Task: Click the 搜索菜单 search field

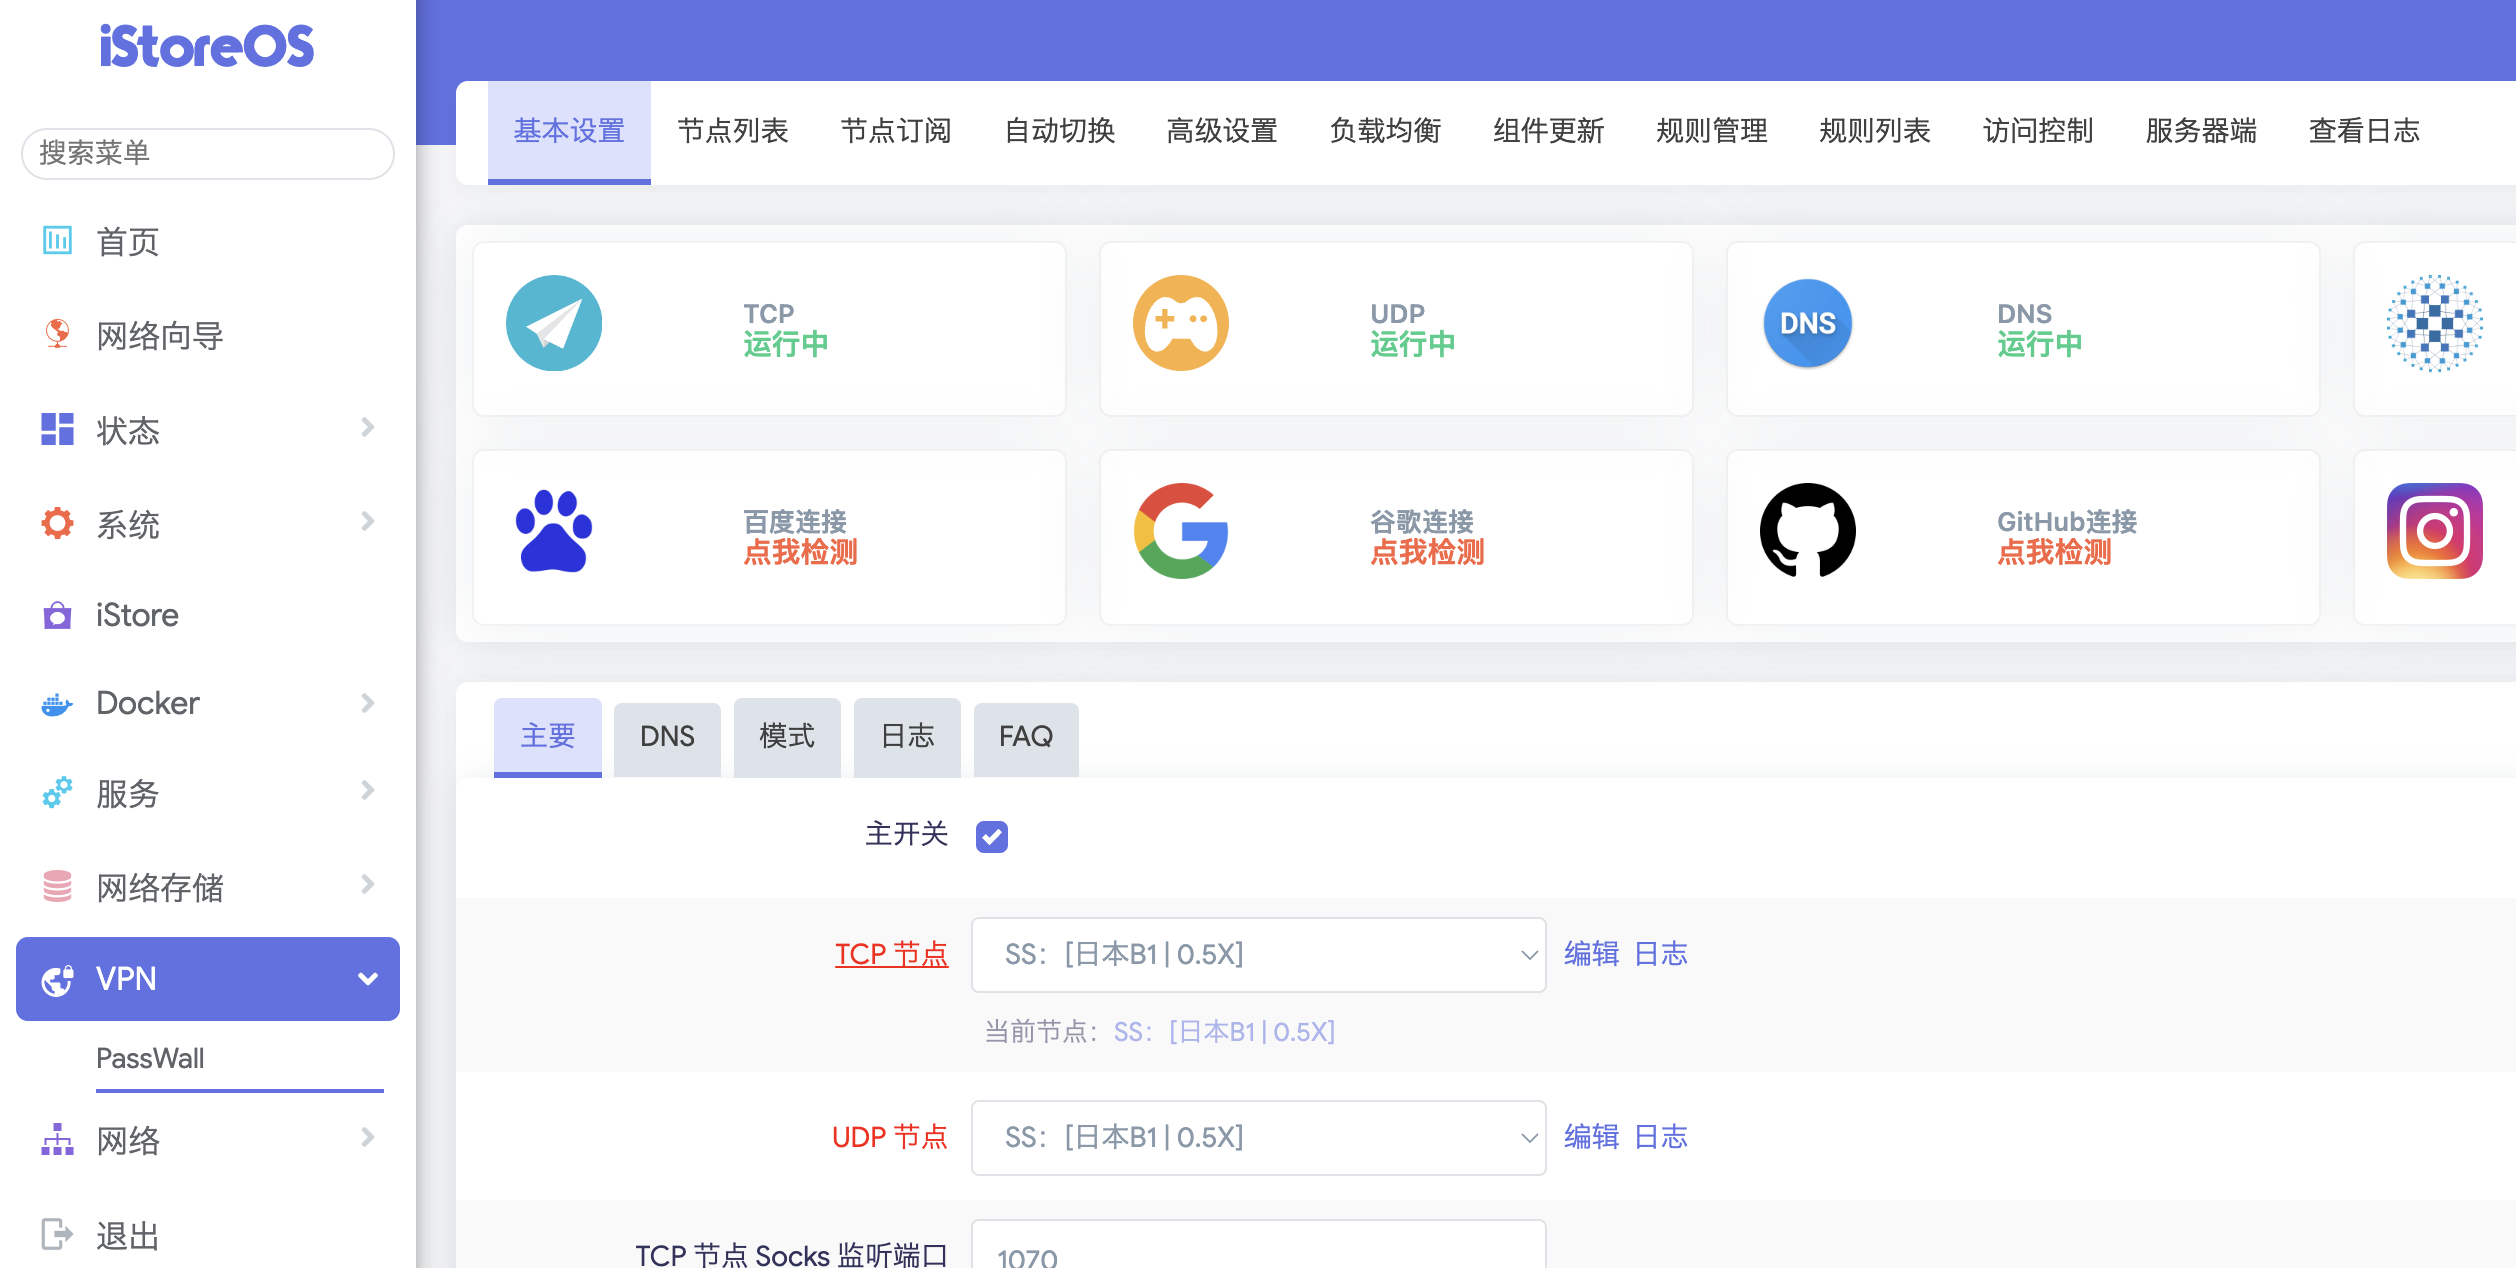Action: click(207, 153)
